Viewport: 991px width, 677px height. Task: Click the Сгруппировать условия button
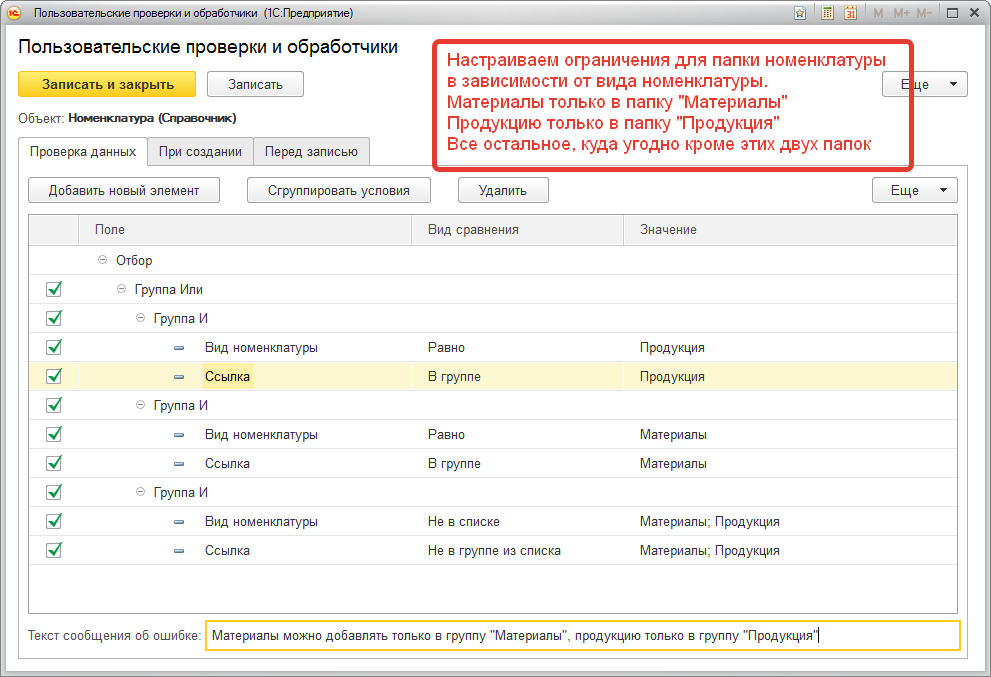338,189
